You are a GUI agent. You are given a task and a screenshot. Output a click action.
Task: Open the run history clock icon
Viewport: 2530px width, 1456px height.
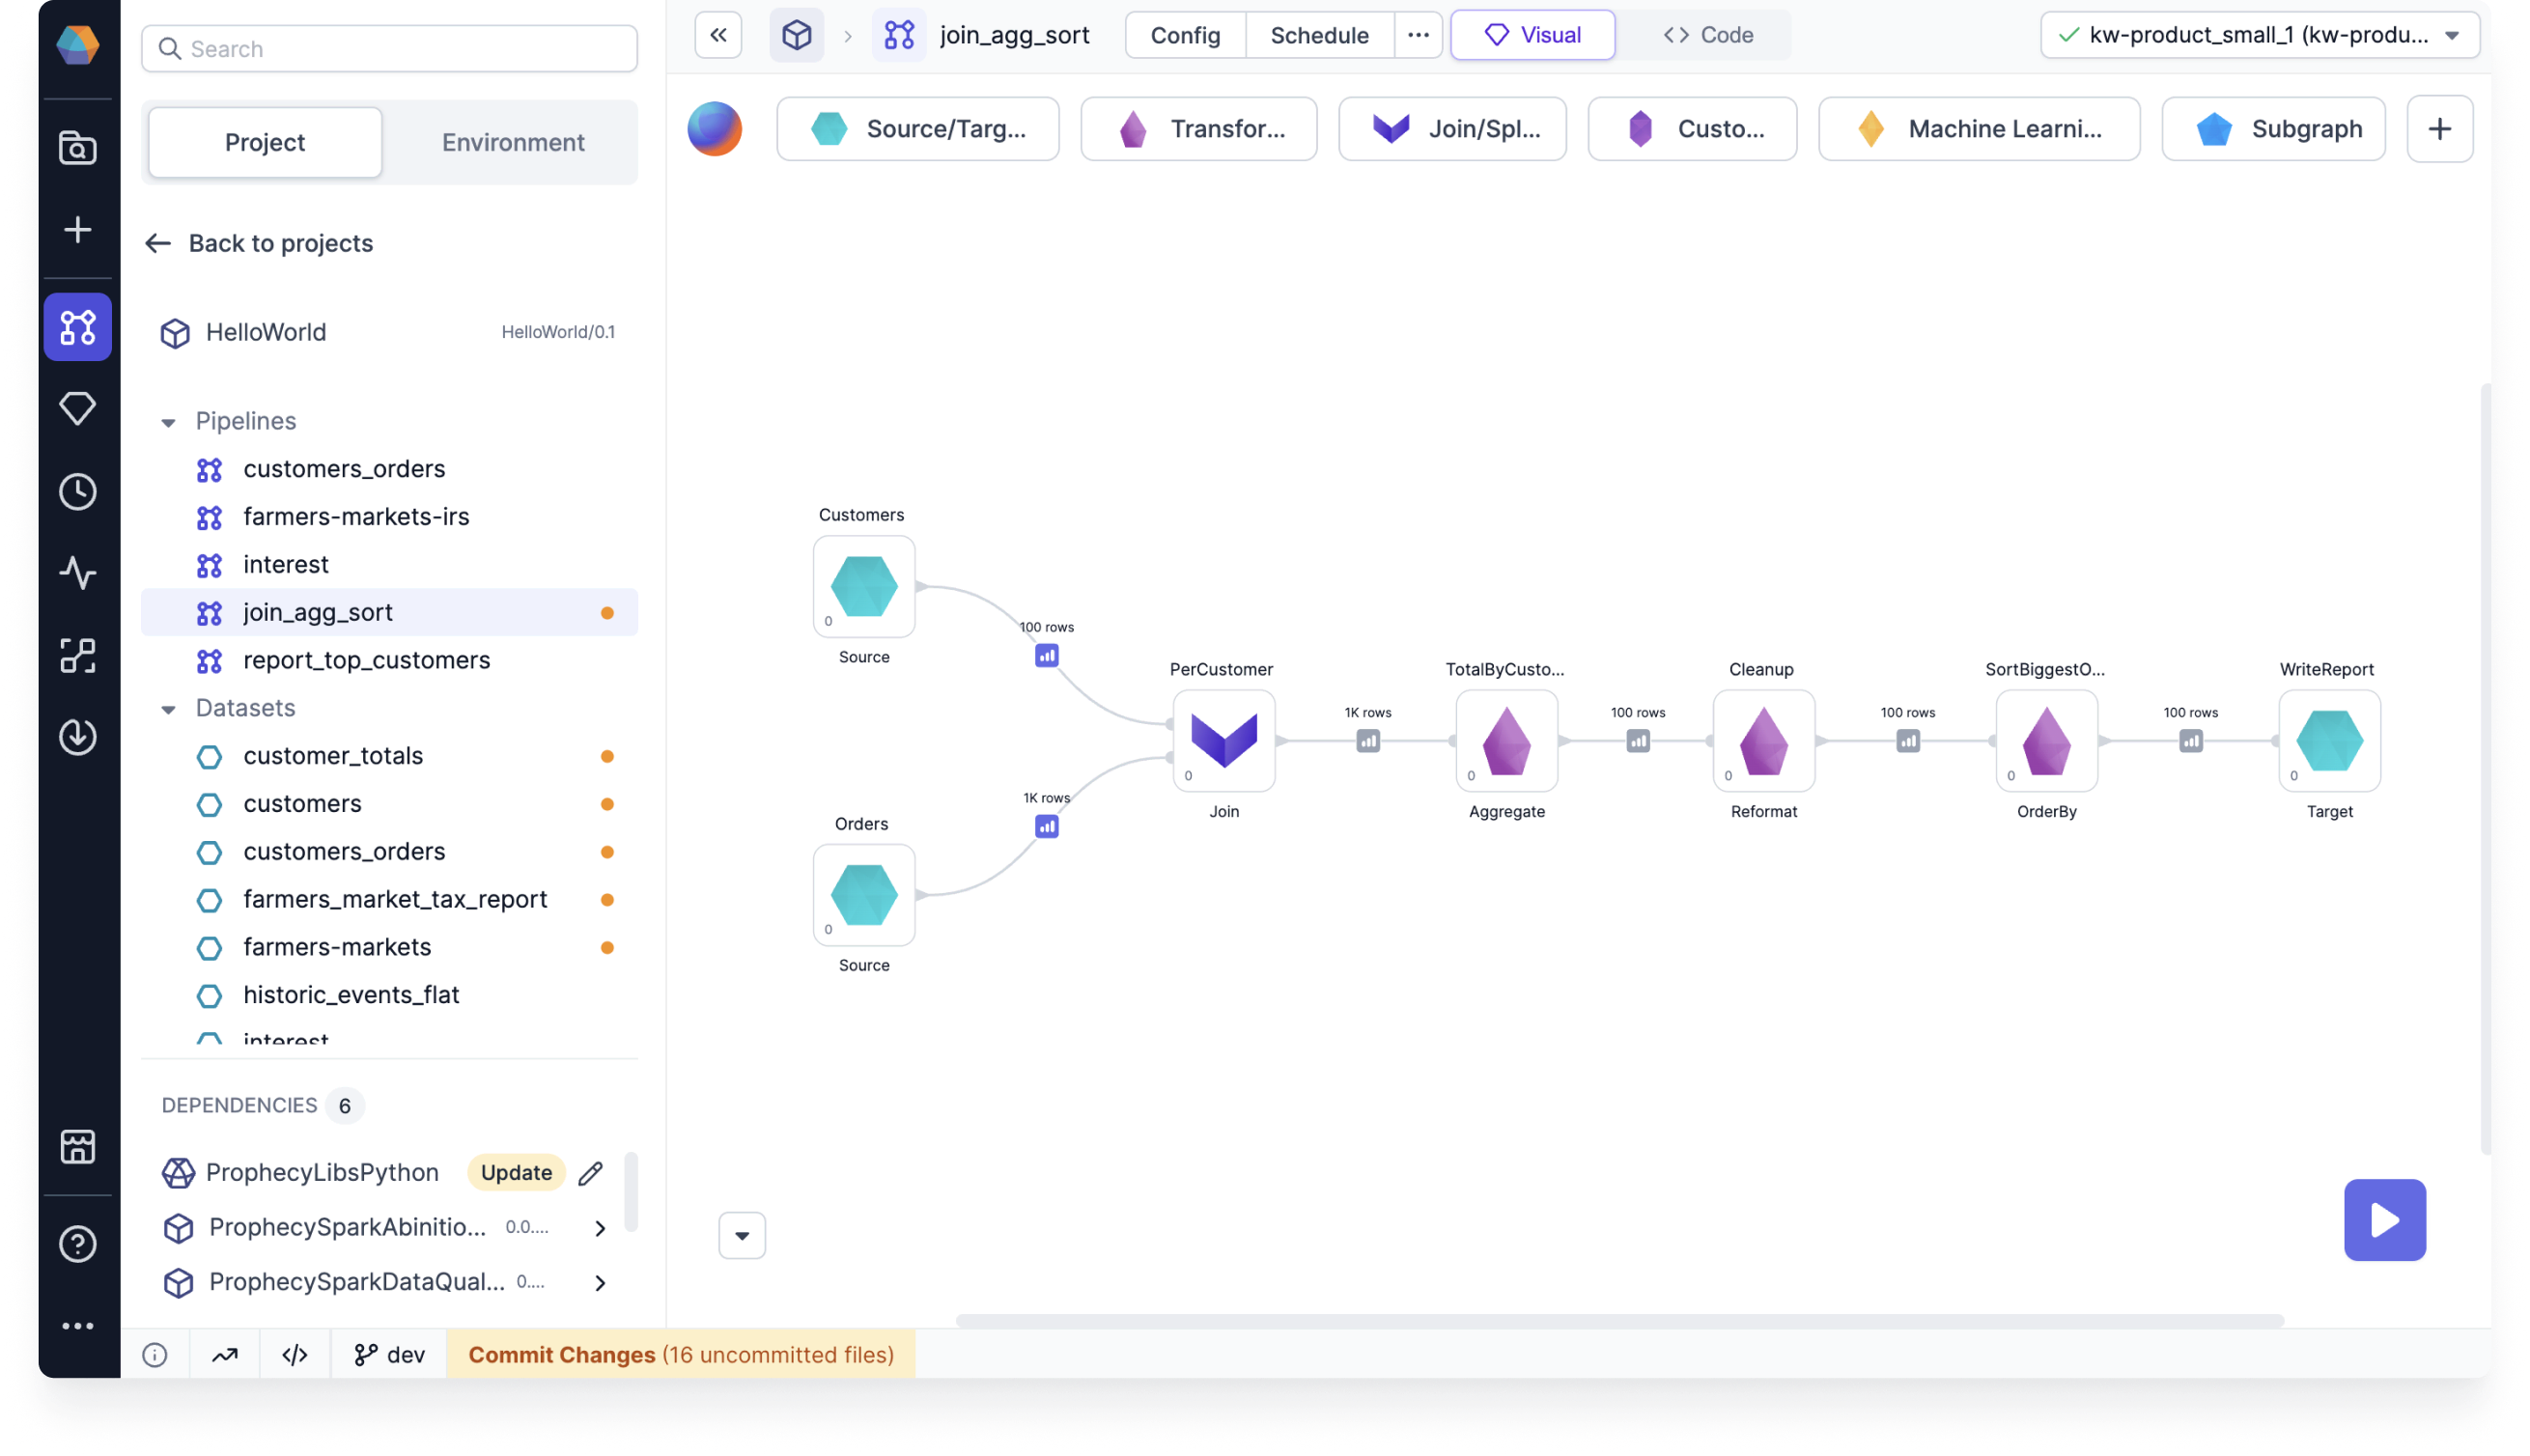tap(77, 491)
